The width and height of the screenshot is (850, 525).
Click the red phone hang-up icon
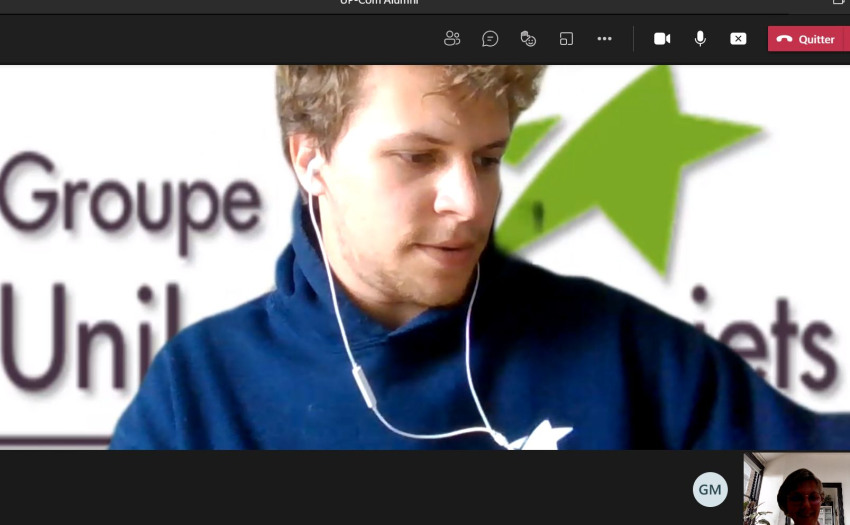pyautogui.click(x=784, y=39)
